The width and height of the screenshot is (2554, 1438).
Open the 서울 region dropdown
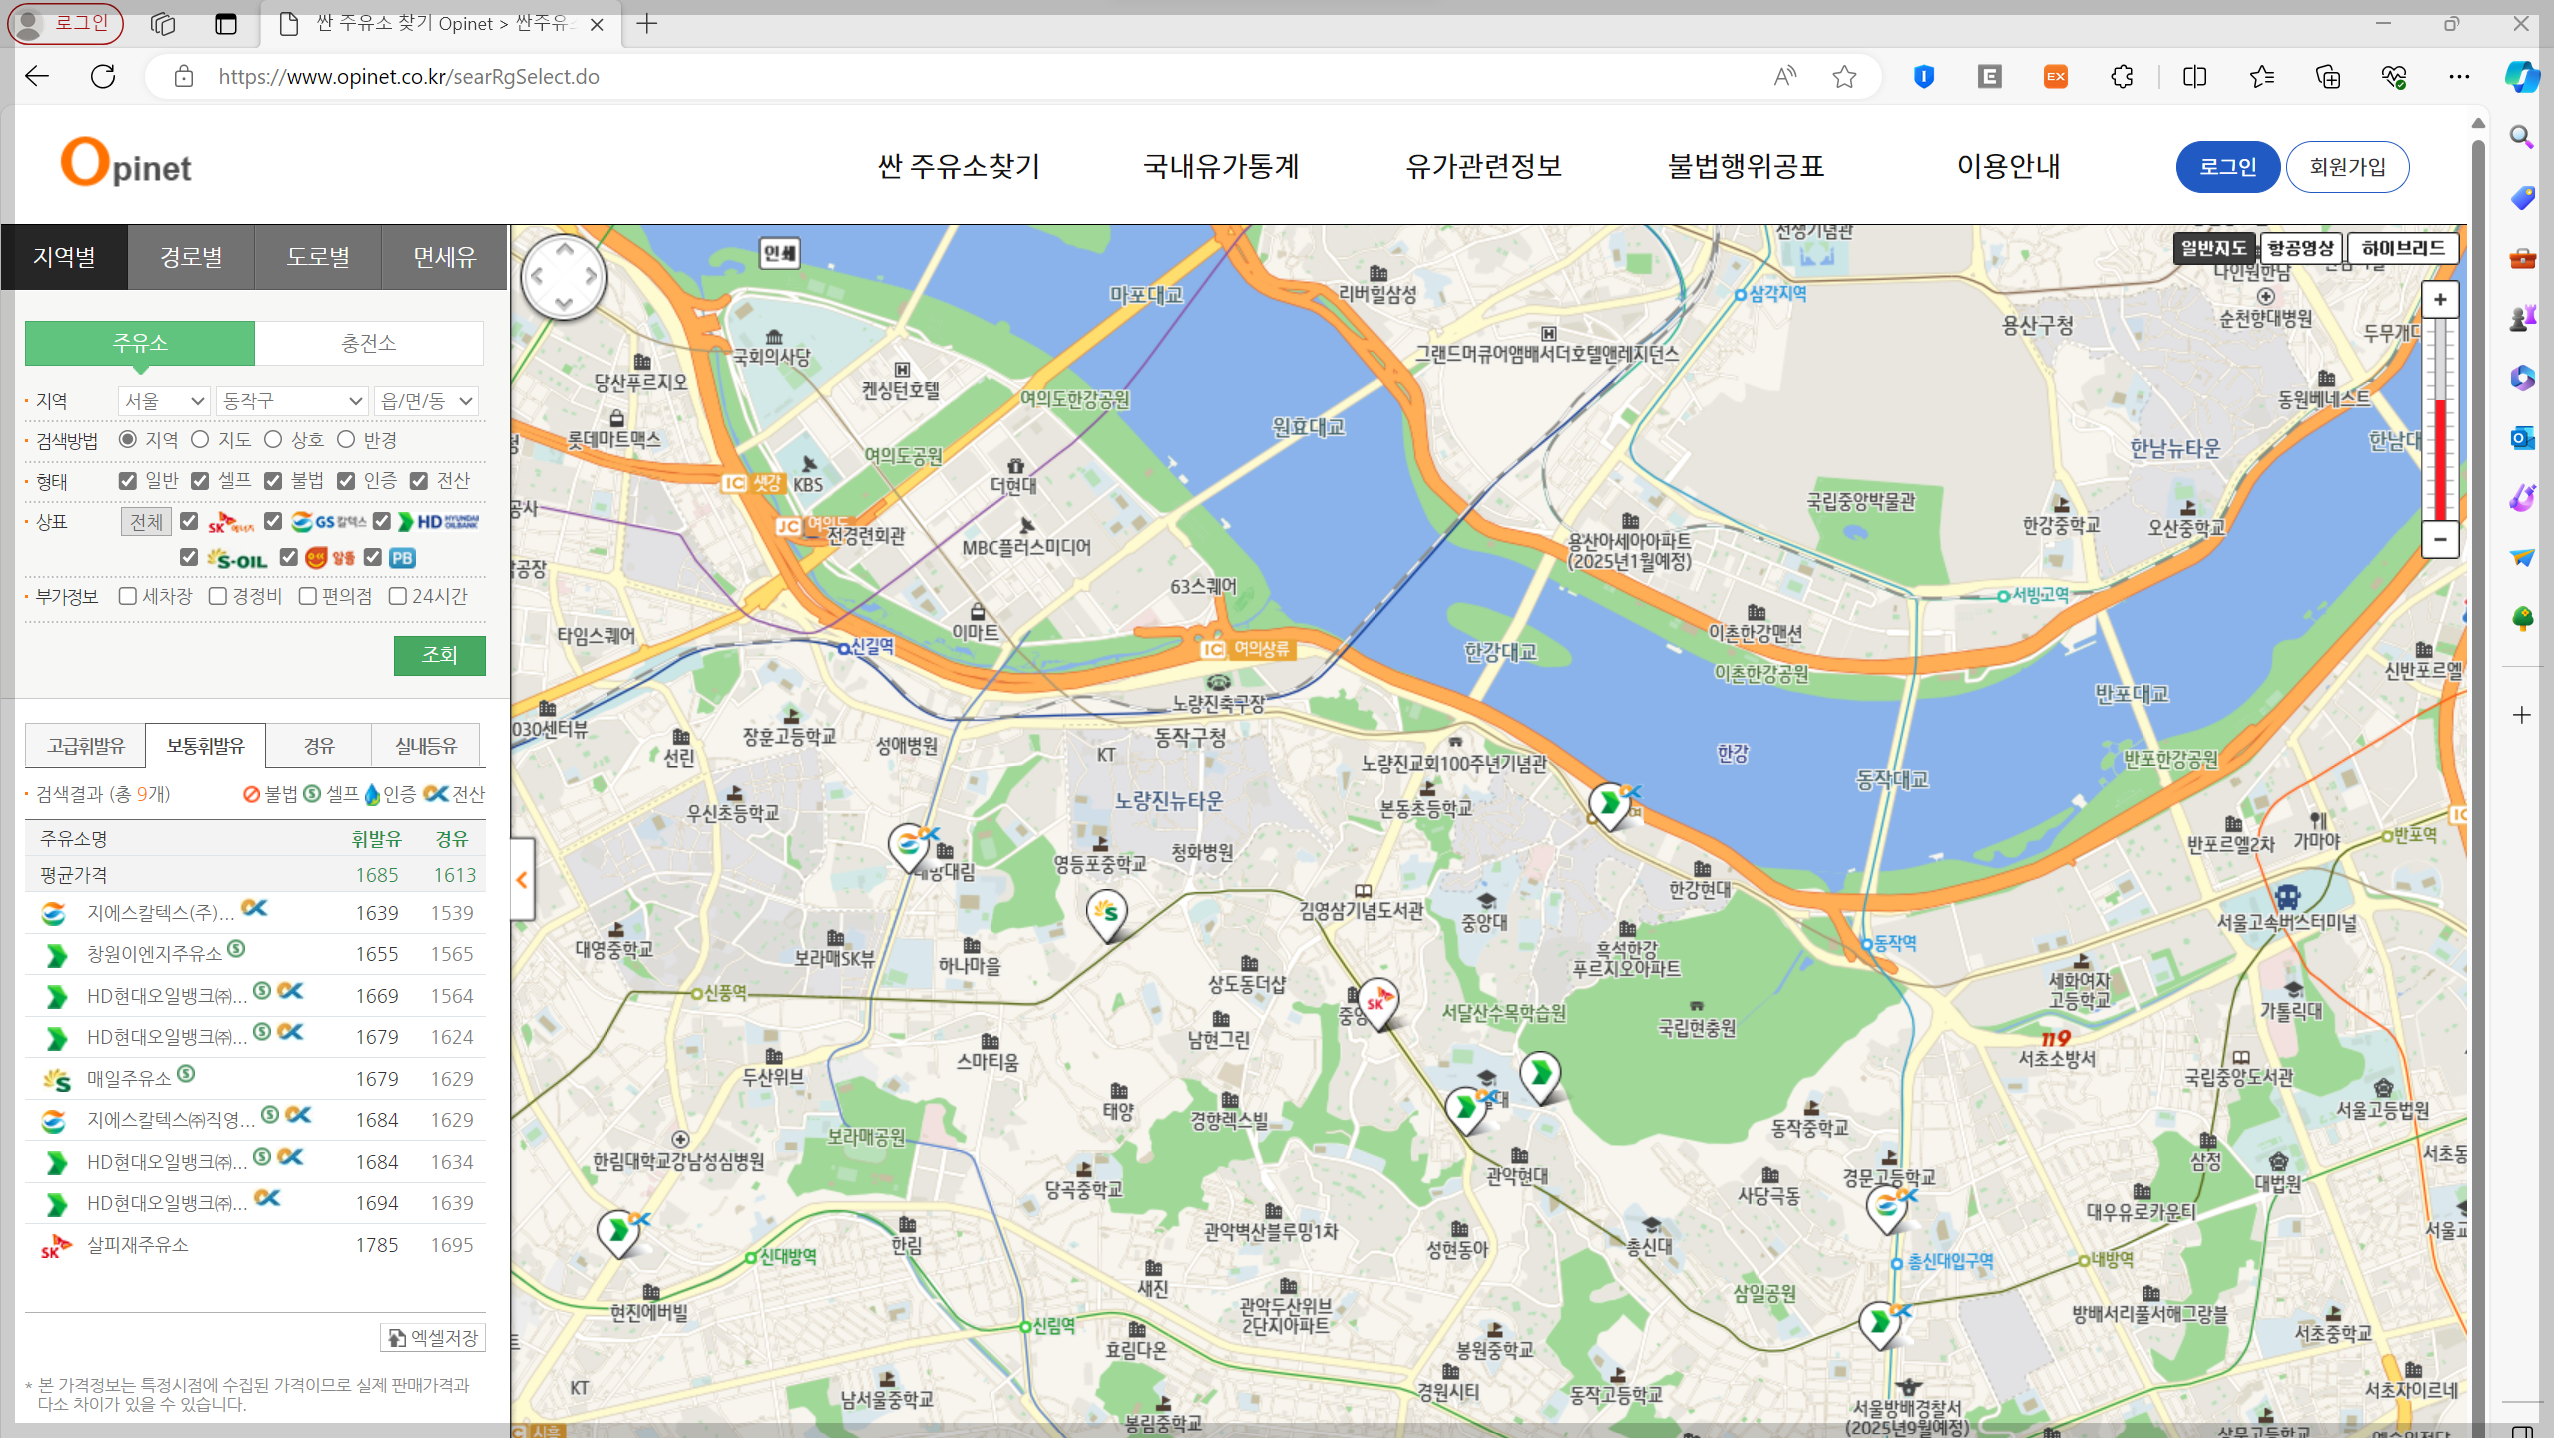click(164, 401)
